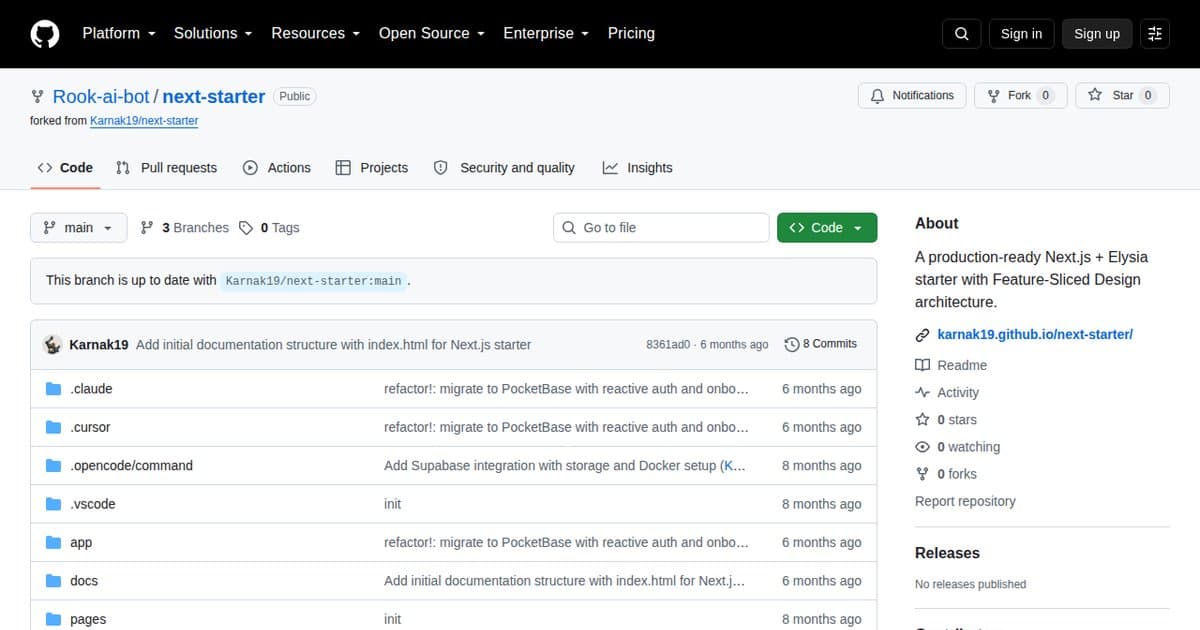Open the appearance settings sliders icon

[x=1155, y=34]
